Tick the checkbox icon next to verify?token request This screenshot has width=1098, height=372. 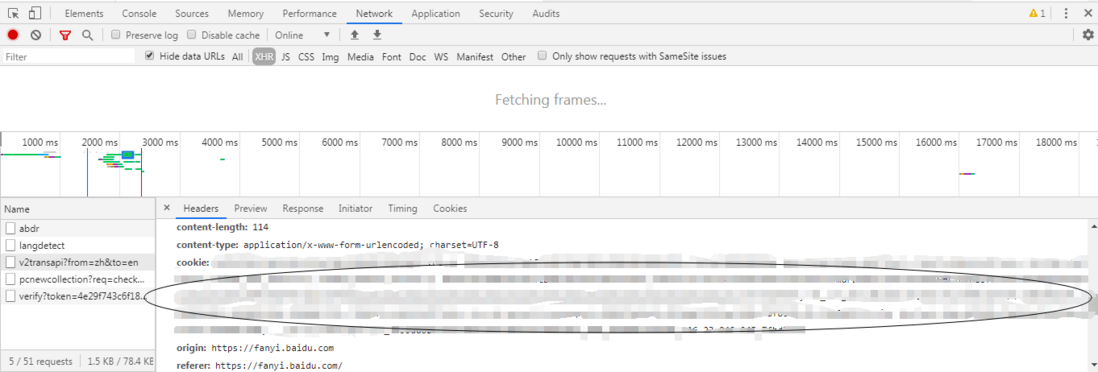pyautogui.click(x=11, y=296)
